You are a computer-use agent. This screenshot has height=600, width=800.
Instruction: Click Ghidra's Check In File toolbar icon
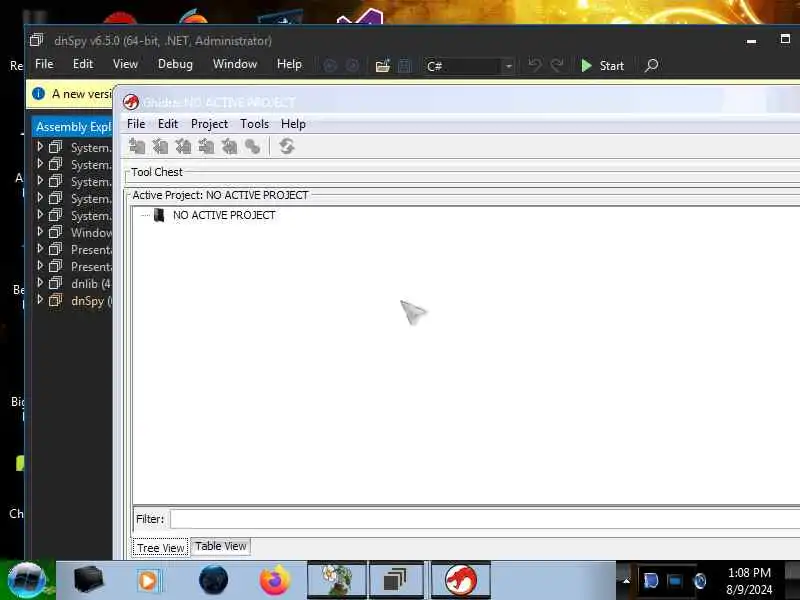point(207,146)
